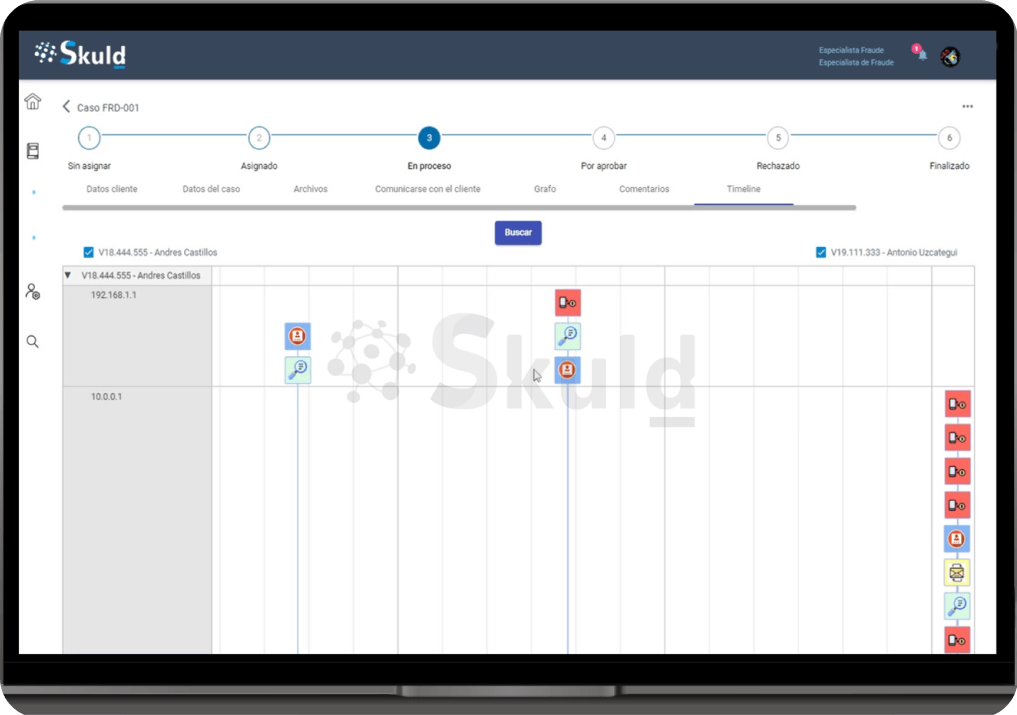This screenshot has height=715, width=1017.
Task: Open the notifications bell icon
Action: pyautogui.click(x=921, y=54)
